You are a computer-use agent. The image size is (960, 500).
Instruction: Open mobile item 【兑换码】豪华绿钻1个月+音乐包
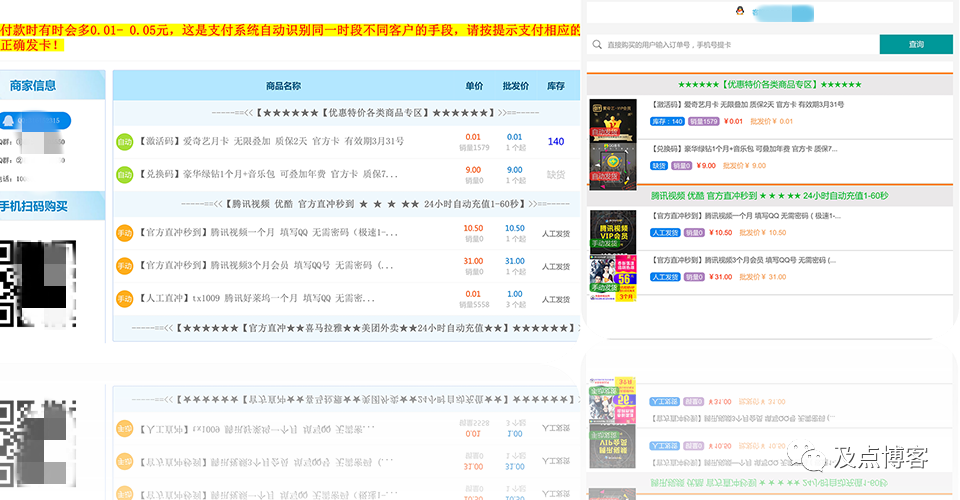point(743,149)
